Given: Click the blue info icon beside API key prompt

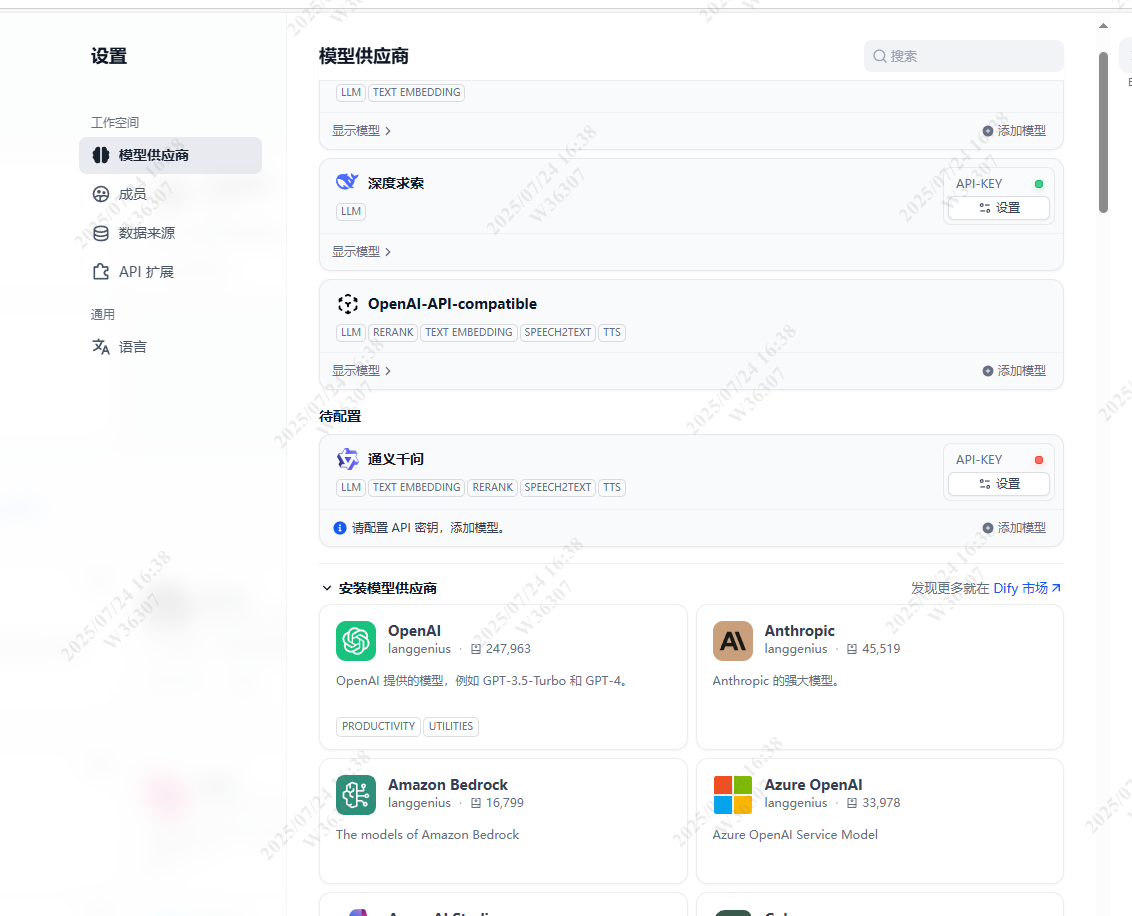Looking at the screenshot, I should (340, 528).
